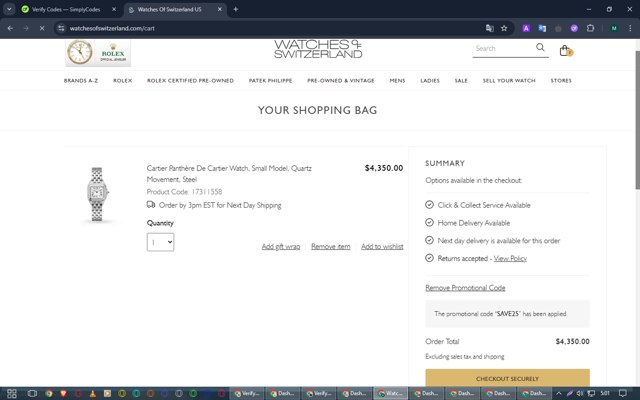
Task: Launch Brave browser from taskbar
Action: click(63, 393)
